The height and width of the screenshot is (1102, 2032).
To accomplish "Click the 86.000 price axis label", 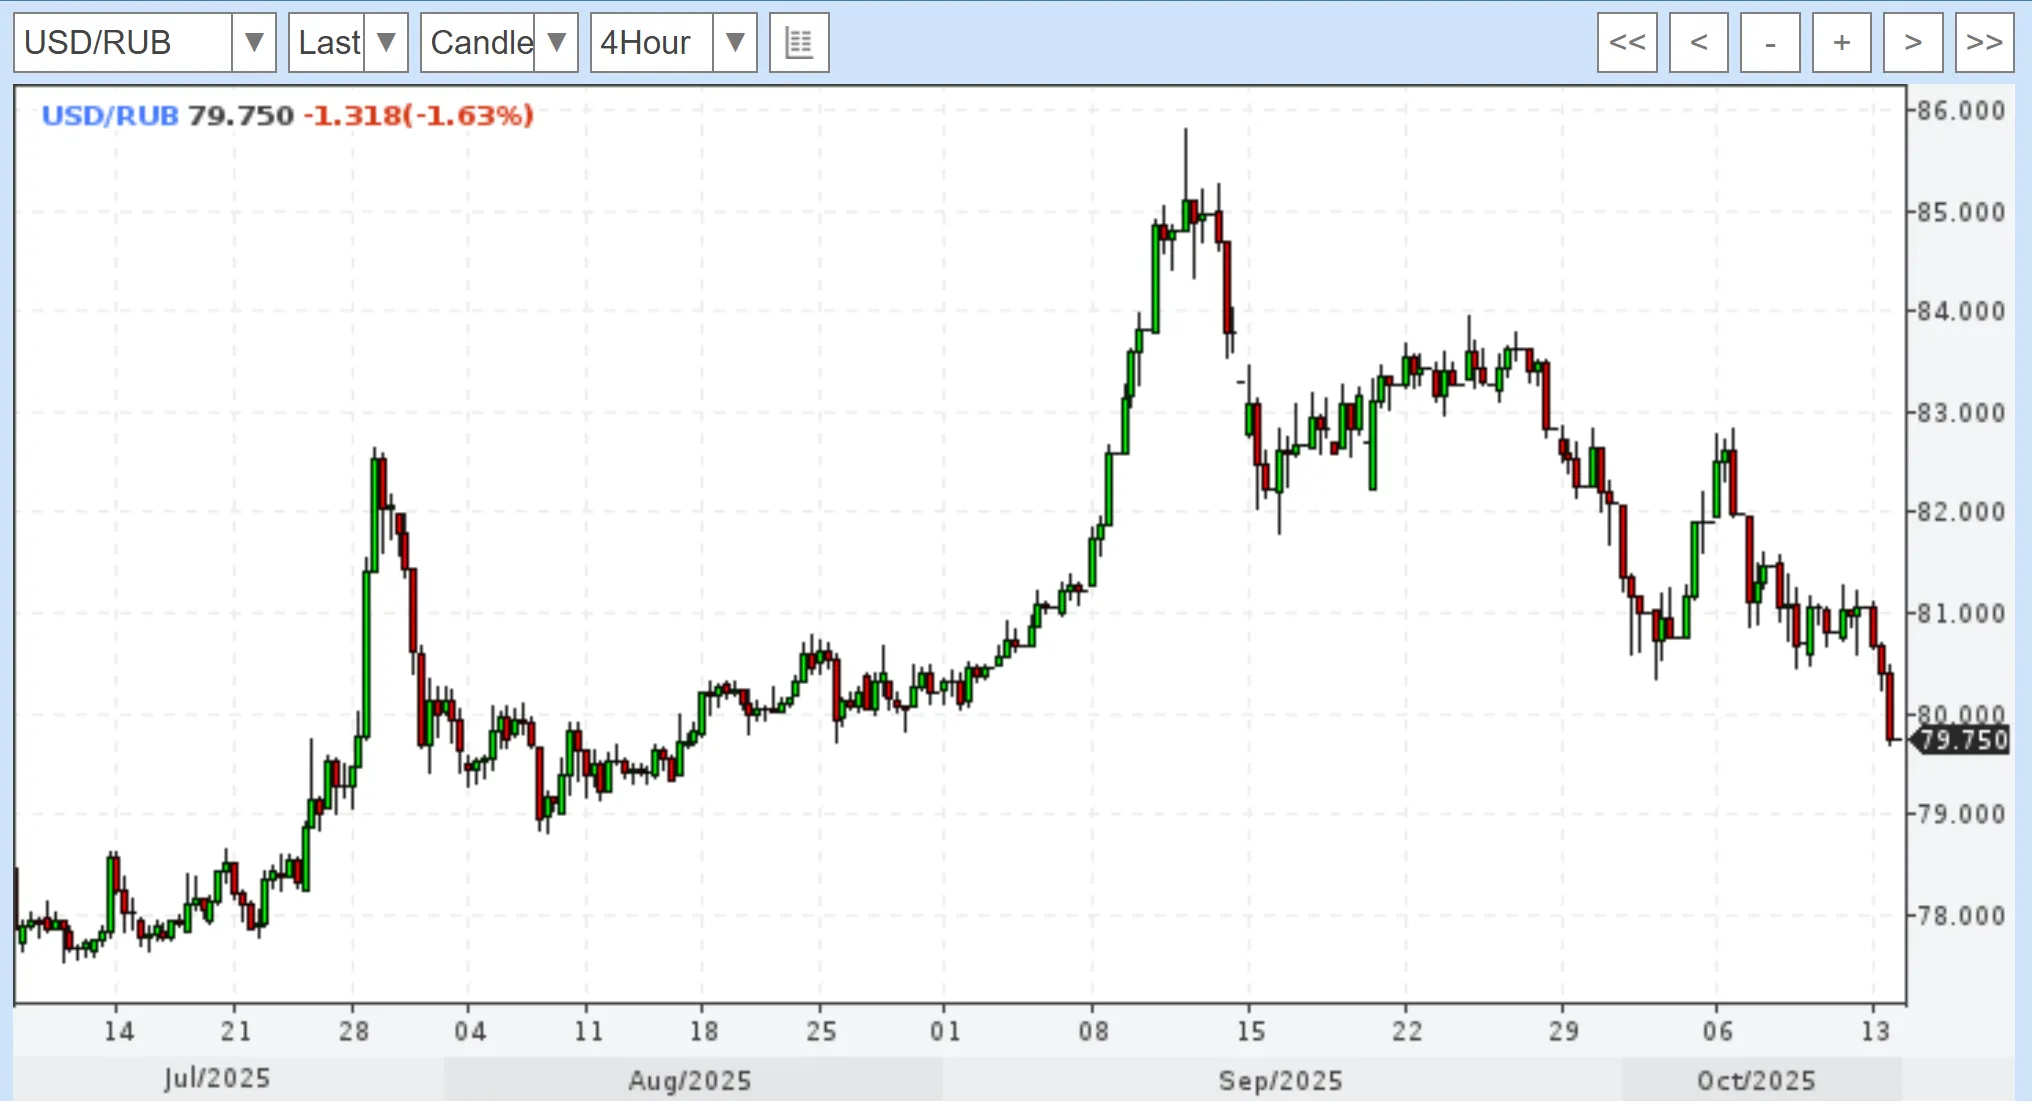I will [1960, 111].
